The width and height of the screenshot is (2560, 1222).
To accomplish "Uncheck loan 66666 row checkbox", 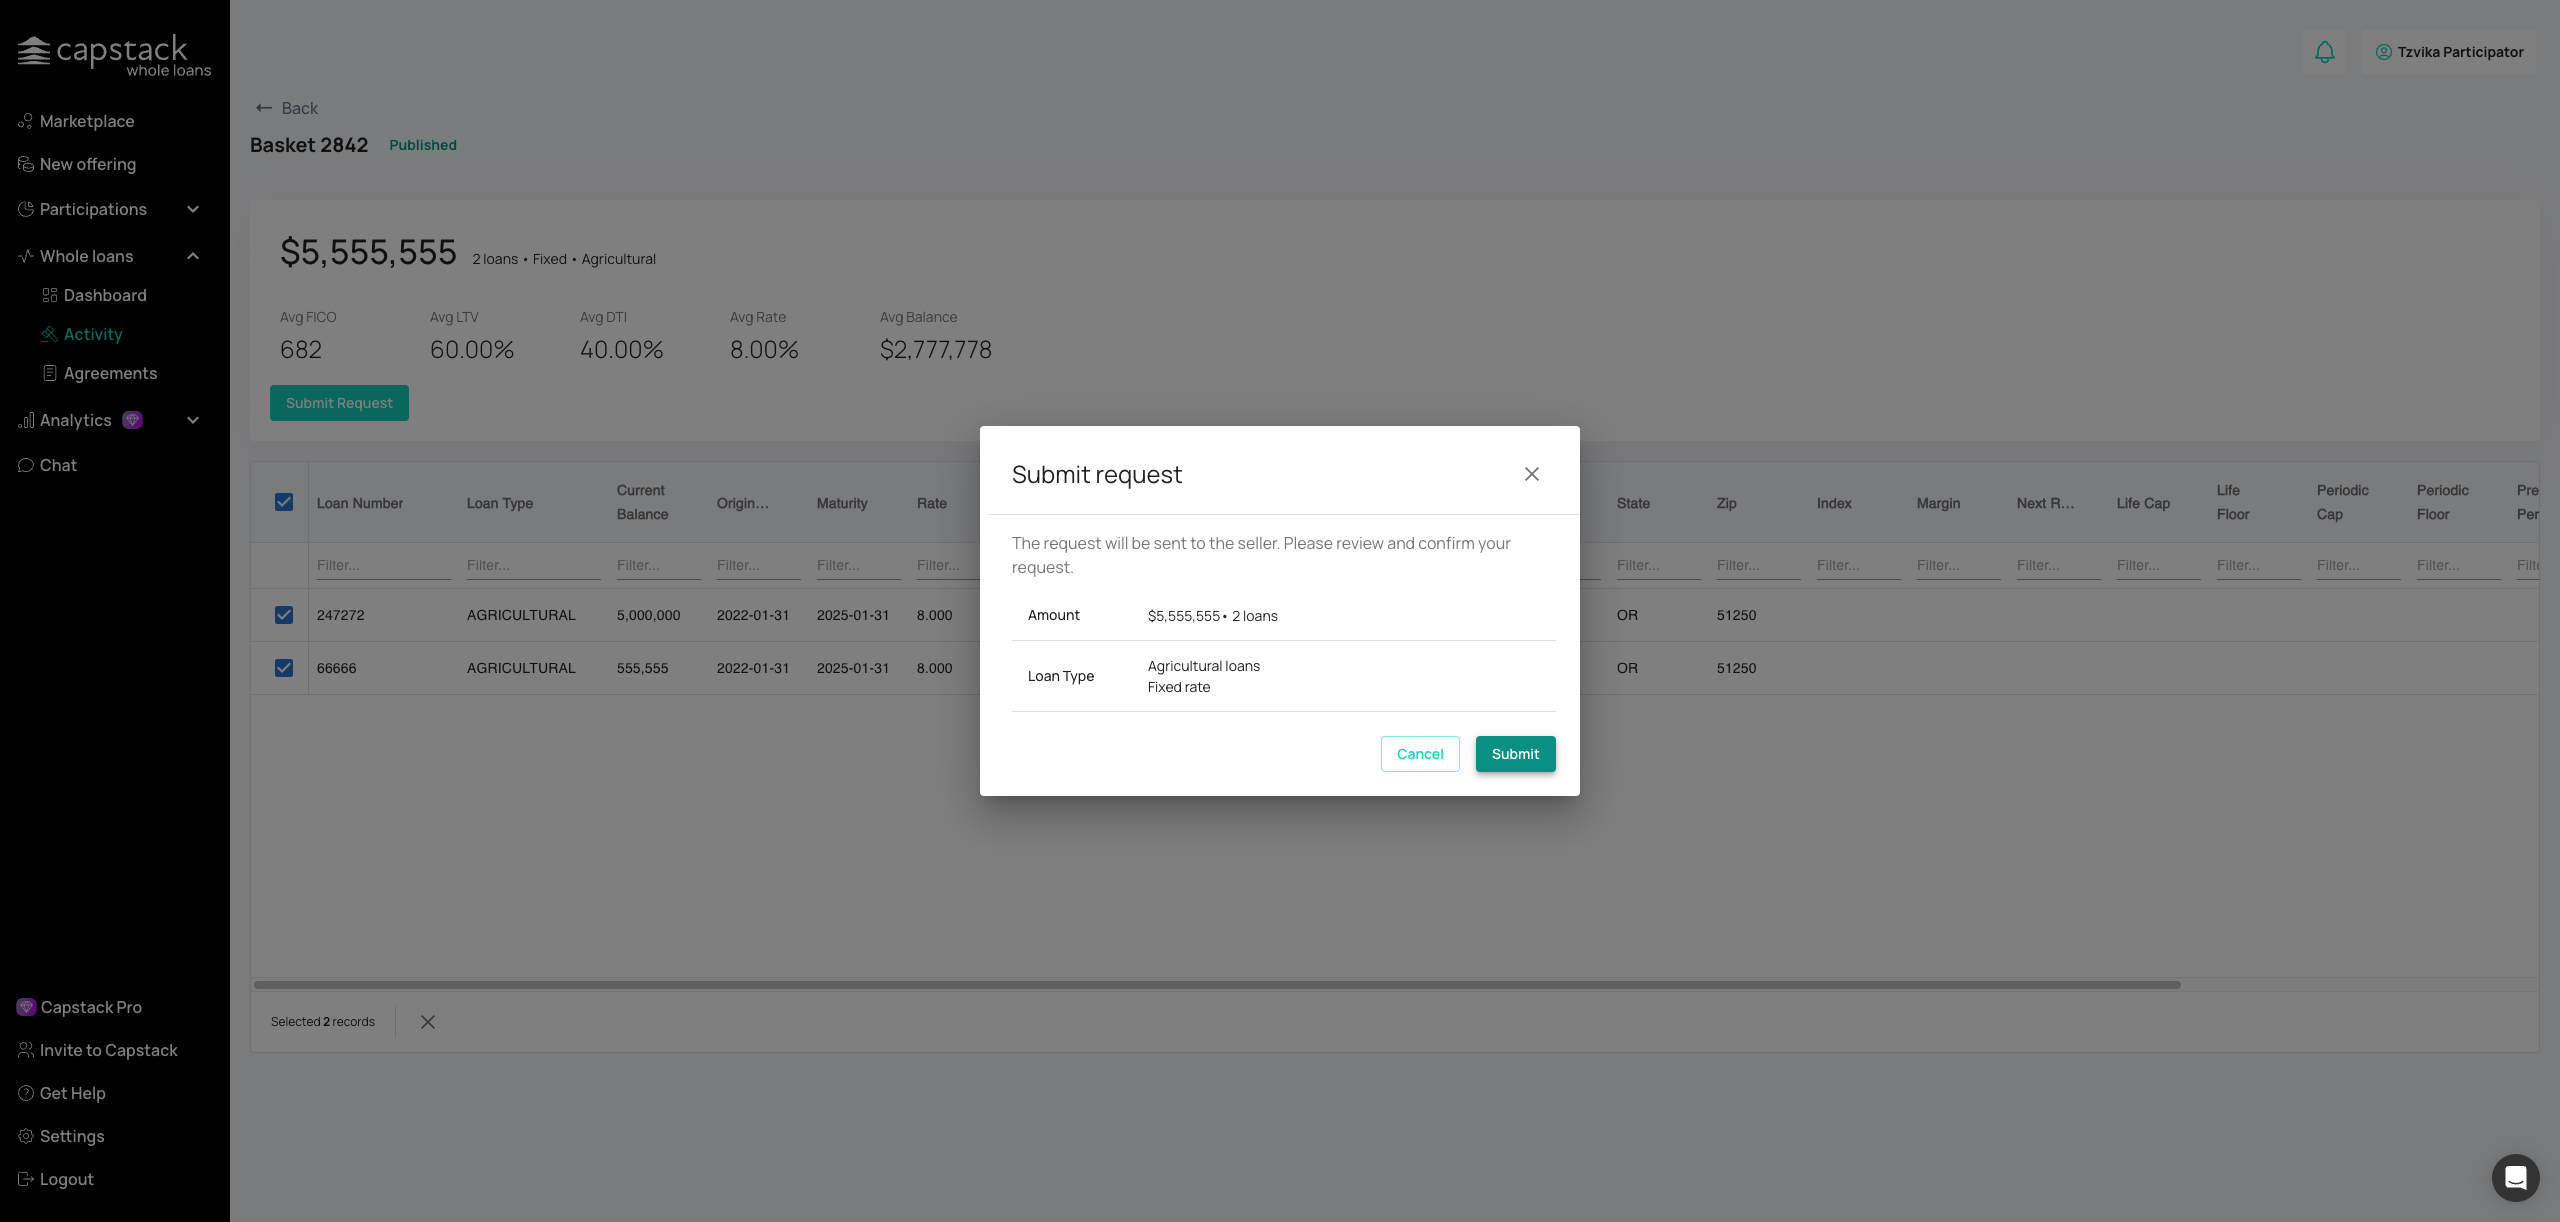I will pos(284,668).
